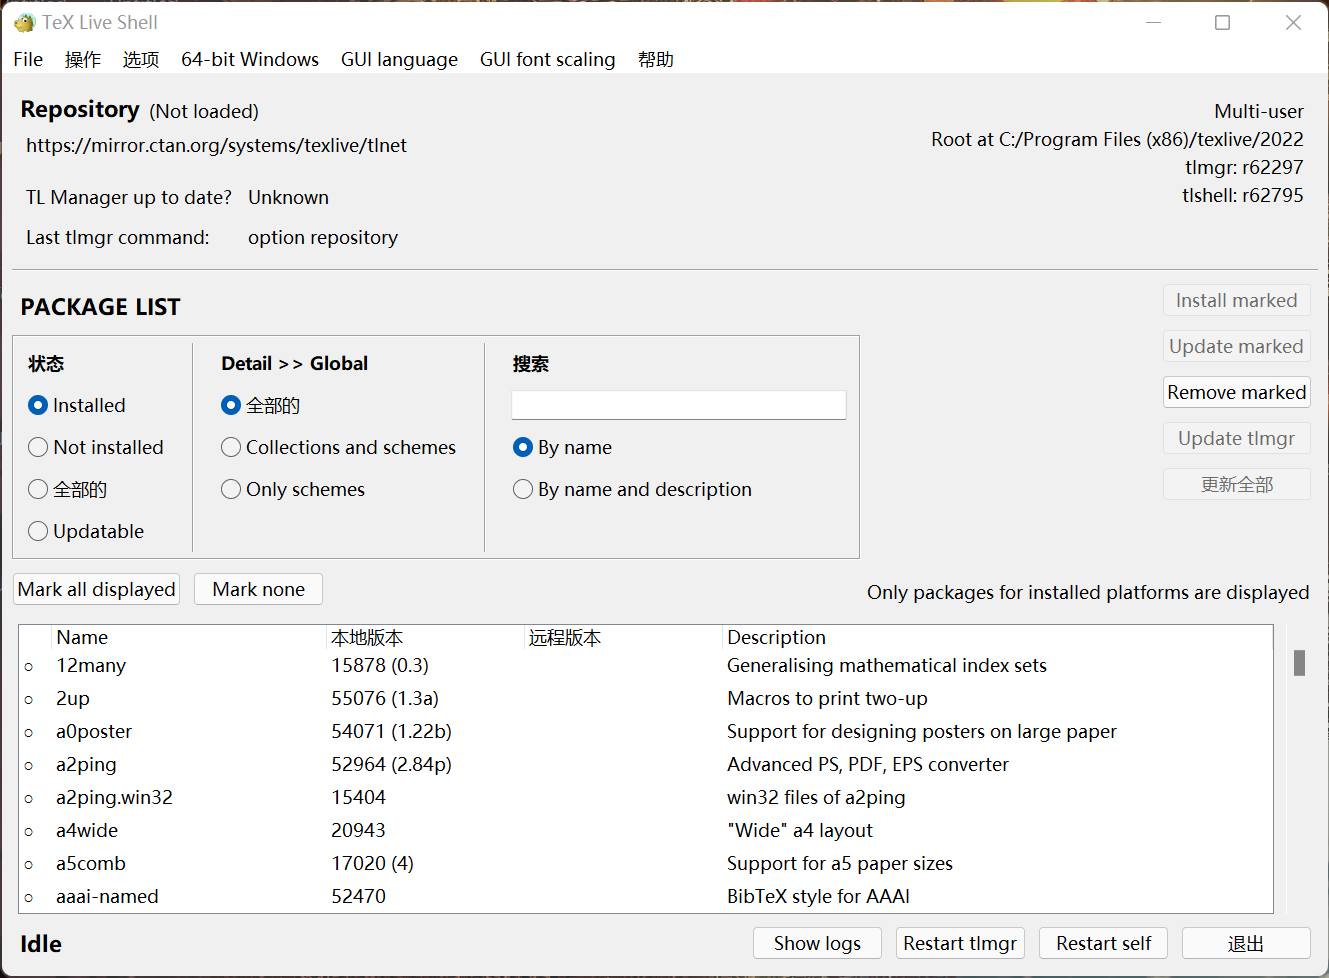This screenshot has width=1329, height=978.
Task: Click the Remove marked button
Action: [1236, 392]
